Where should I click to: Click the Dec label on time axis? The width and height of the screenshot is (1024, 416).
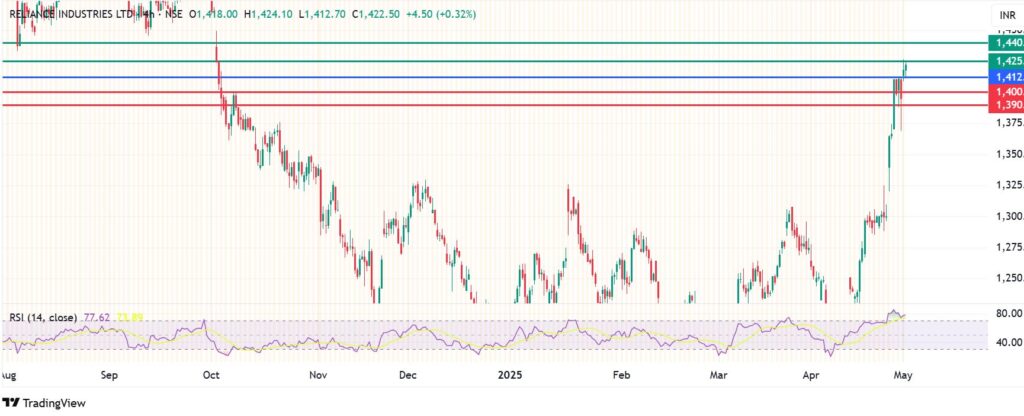[407, 376]
